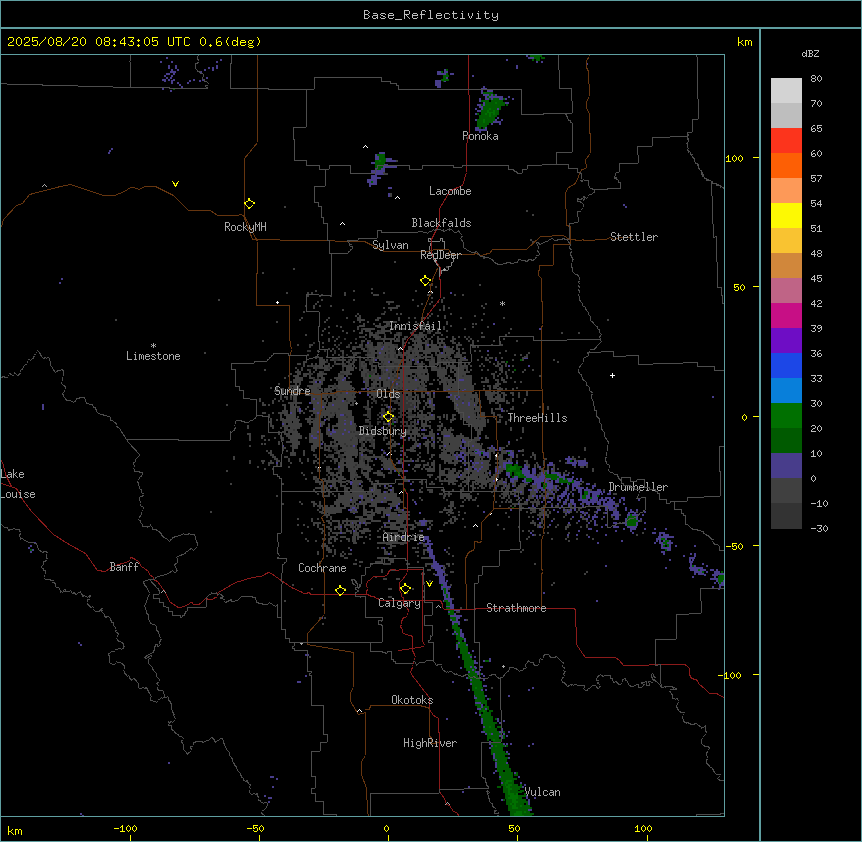
Task: Click the Base_Reflectivity title
Action: (431, 15)
